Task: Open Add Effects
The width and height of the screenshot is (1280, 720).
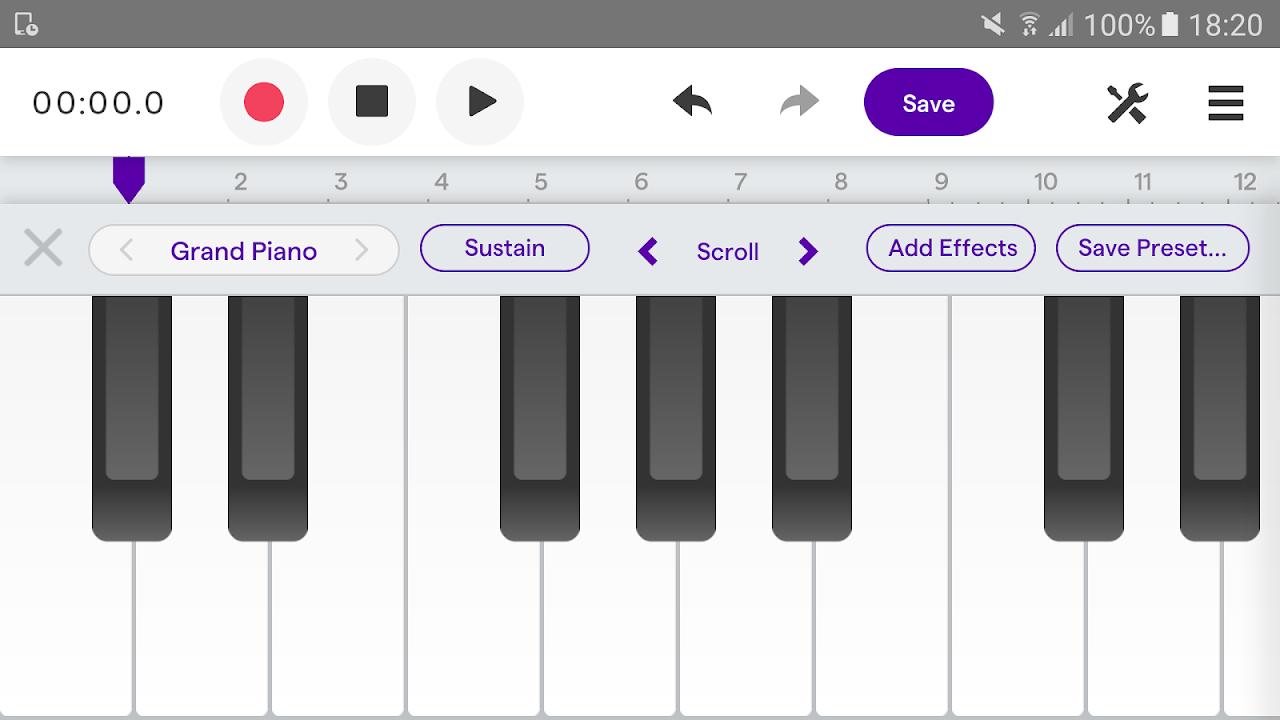Action: (952, 248)
